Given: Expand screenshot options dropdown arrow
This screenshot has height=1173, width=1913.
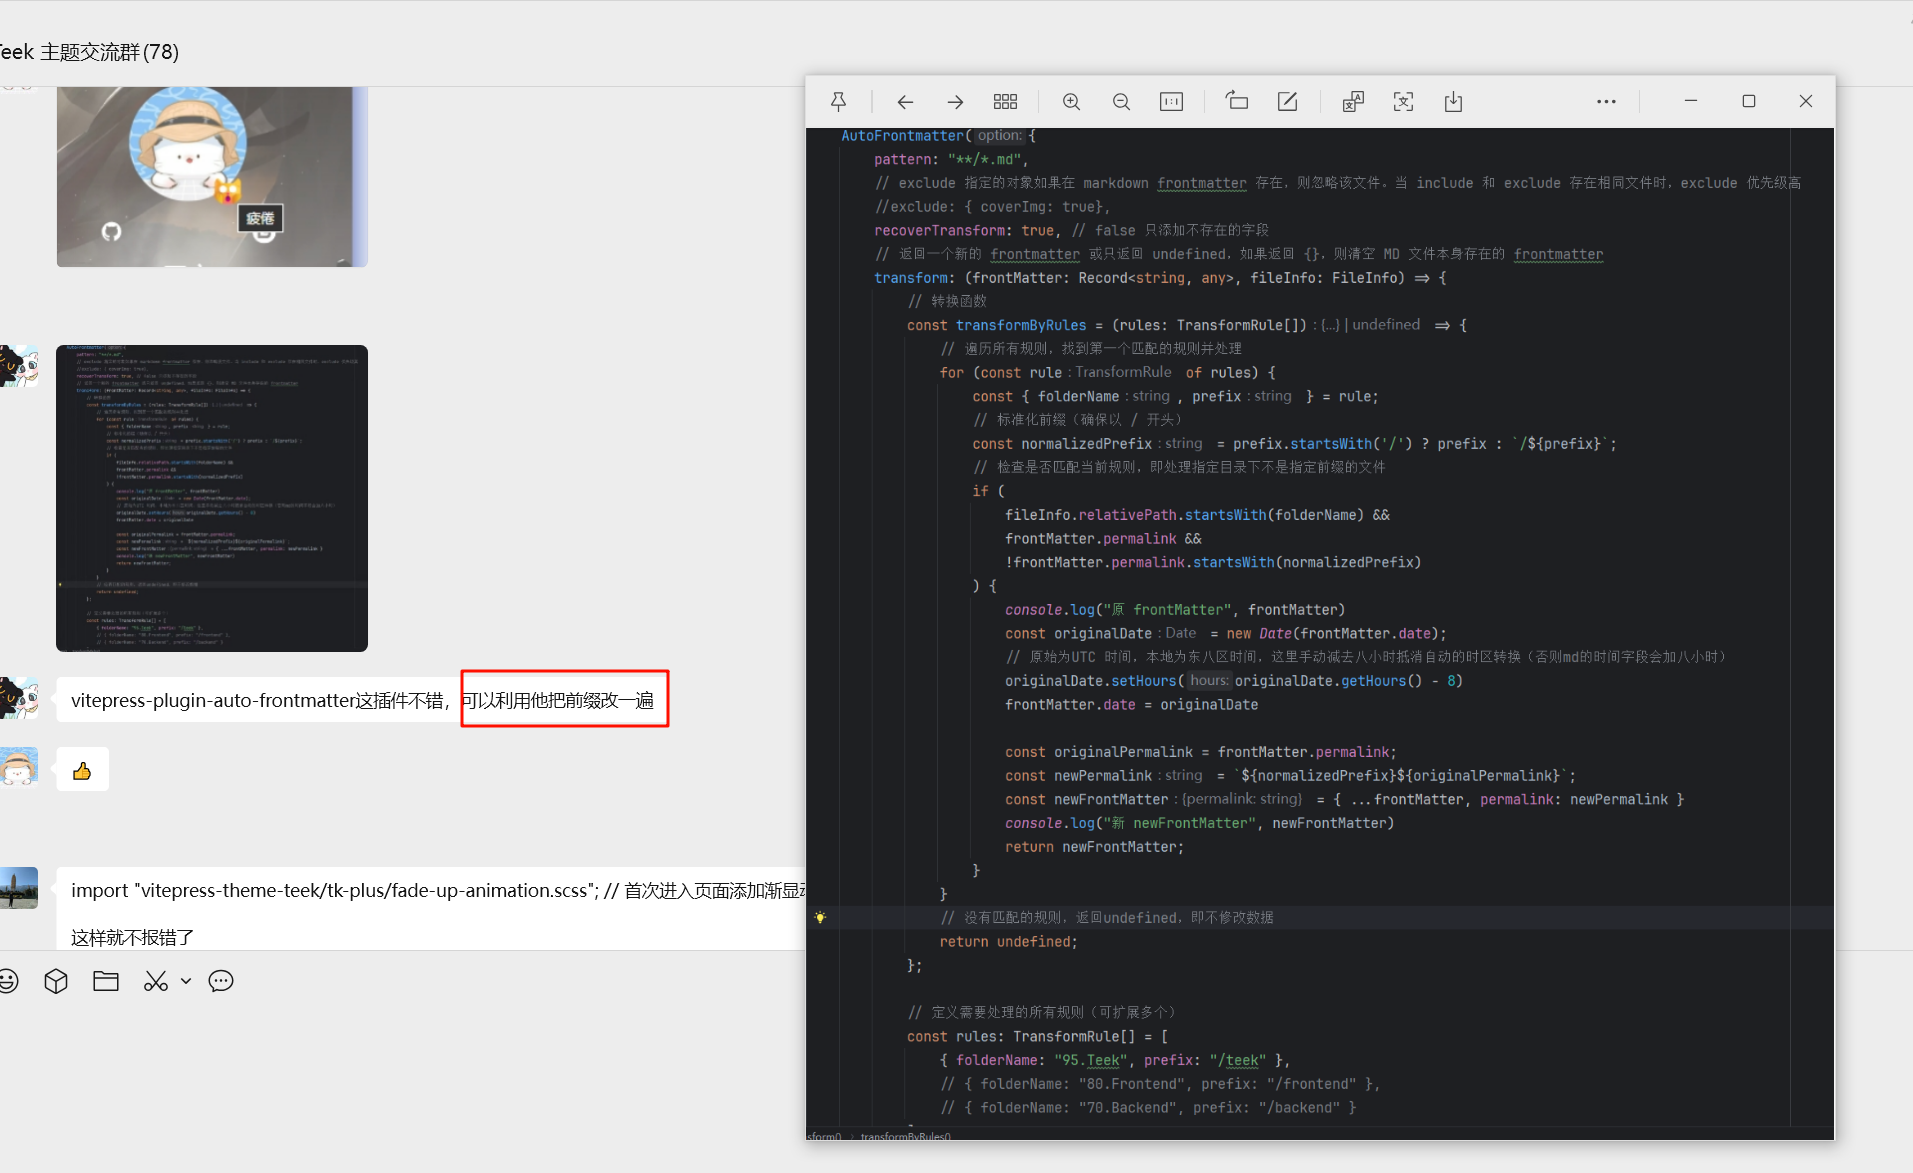Looking at the screenshot, I should [x=186, y=981].
